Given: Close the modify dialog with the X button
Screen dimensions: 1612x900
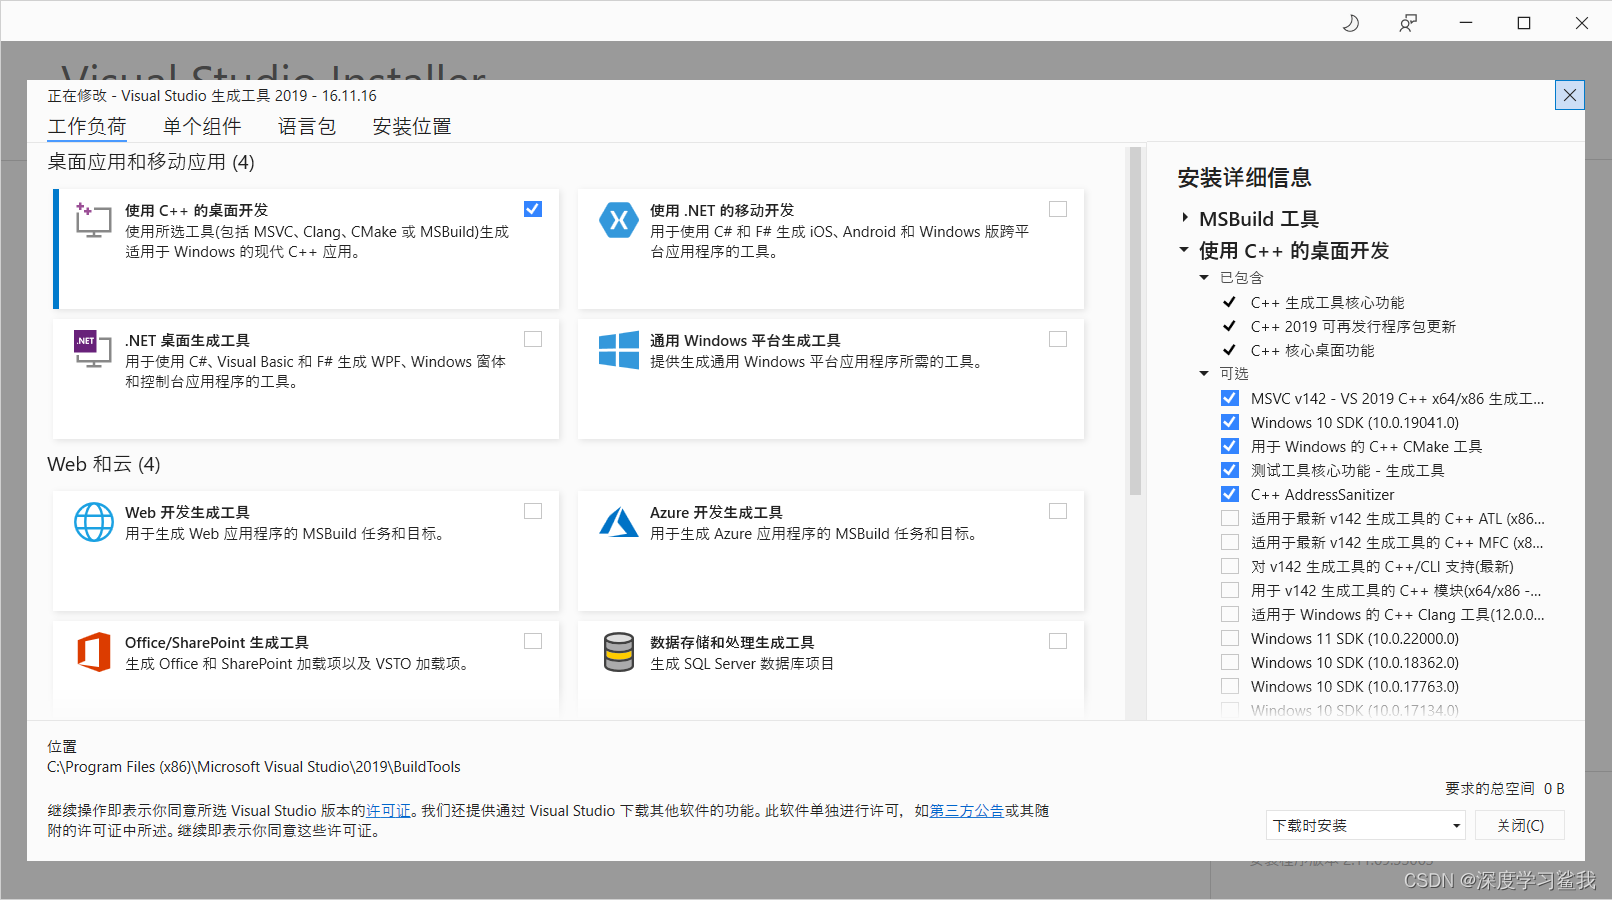Looking at the screenshot, I should [x=1570, y=95].
